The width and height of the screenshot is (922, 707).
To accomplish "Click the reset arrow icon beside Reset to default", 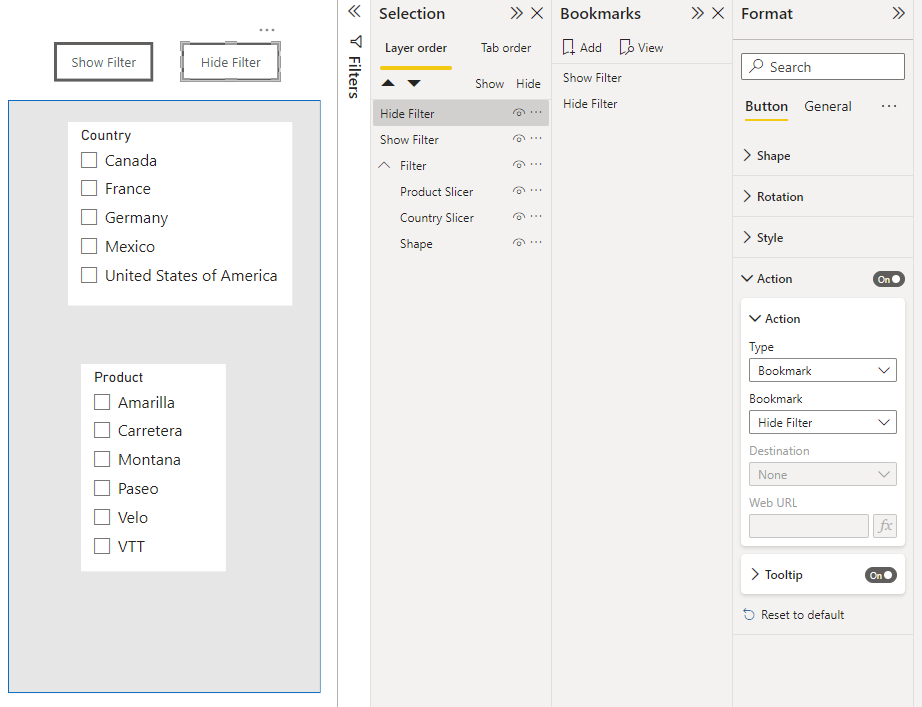I will coord(749,615).
